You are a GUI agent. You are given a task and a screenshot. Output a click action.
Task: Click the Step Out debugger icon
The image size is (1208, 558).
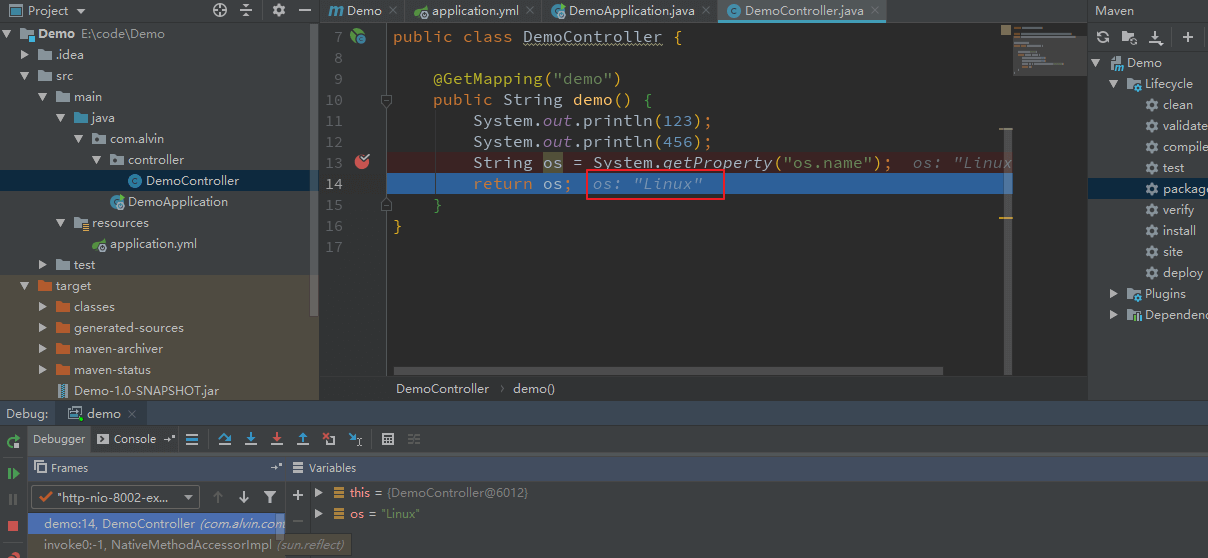(x=303, y=439)
